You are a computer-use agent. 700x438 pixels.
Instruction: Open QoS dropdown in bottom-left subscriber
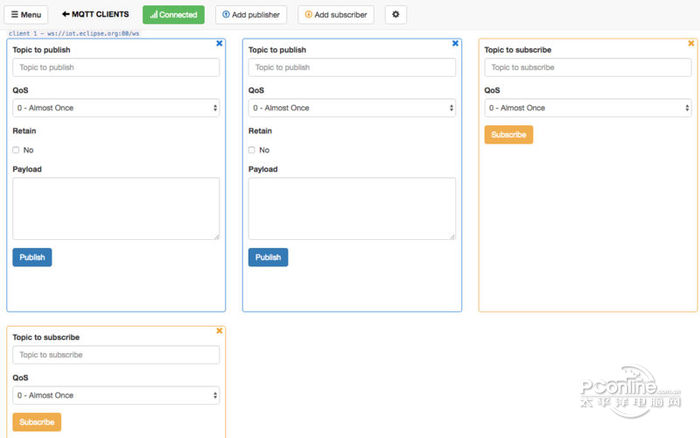[116, 395]
